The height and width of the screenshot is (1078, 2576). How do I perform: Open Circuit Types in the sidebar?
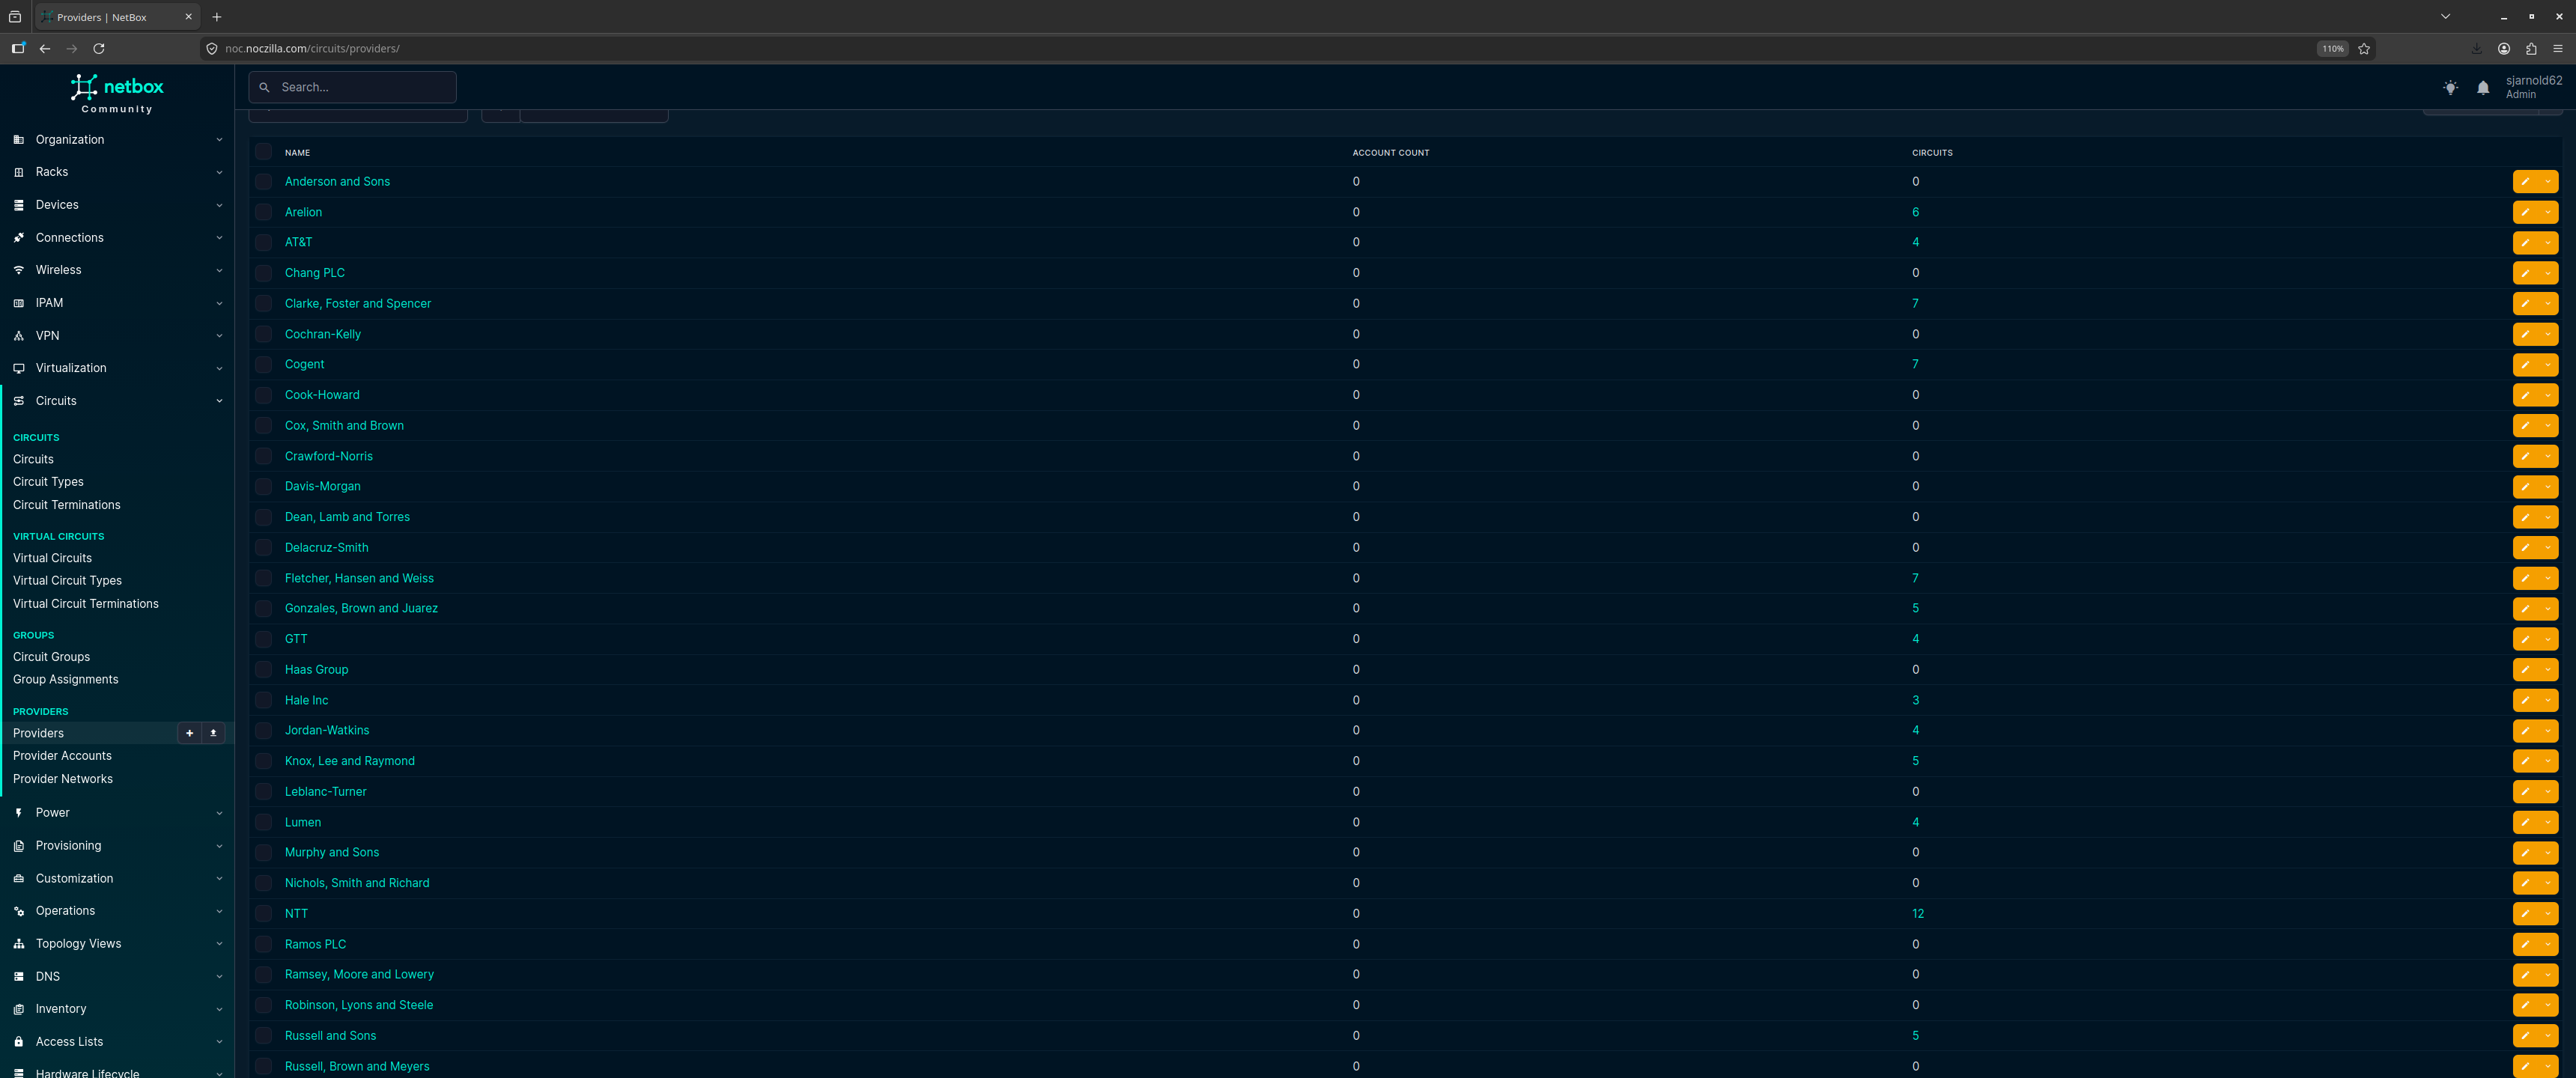(48, 482)
